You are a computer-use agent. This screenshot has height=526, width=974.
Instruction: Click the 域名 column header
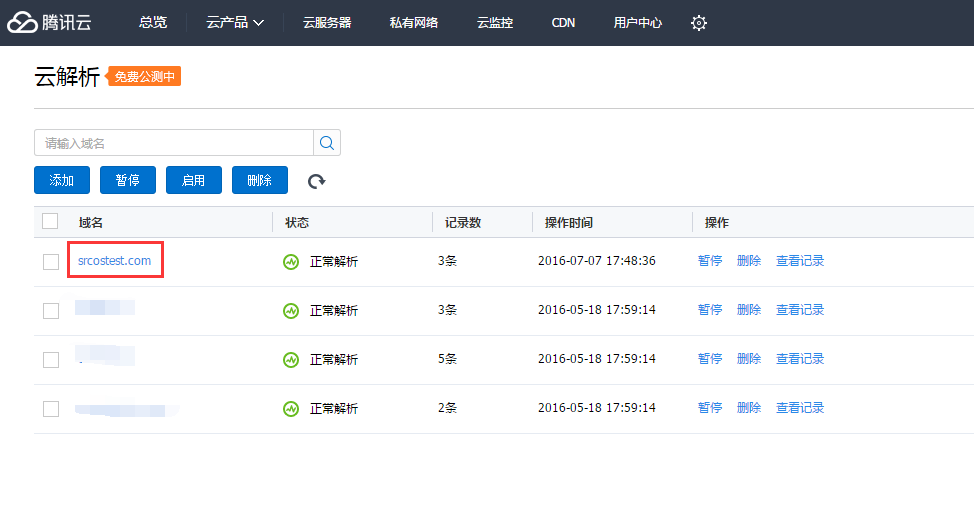[91, 222]
